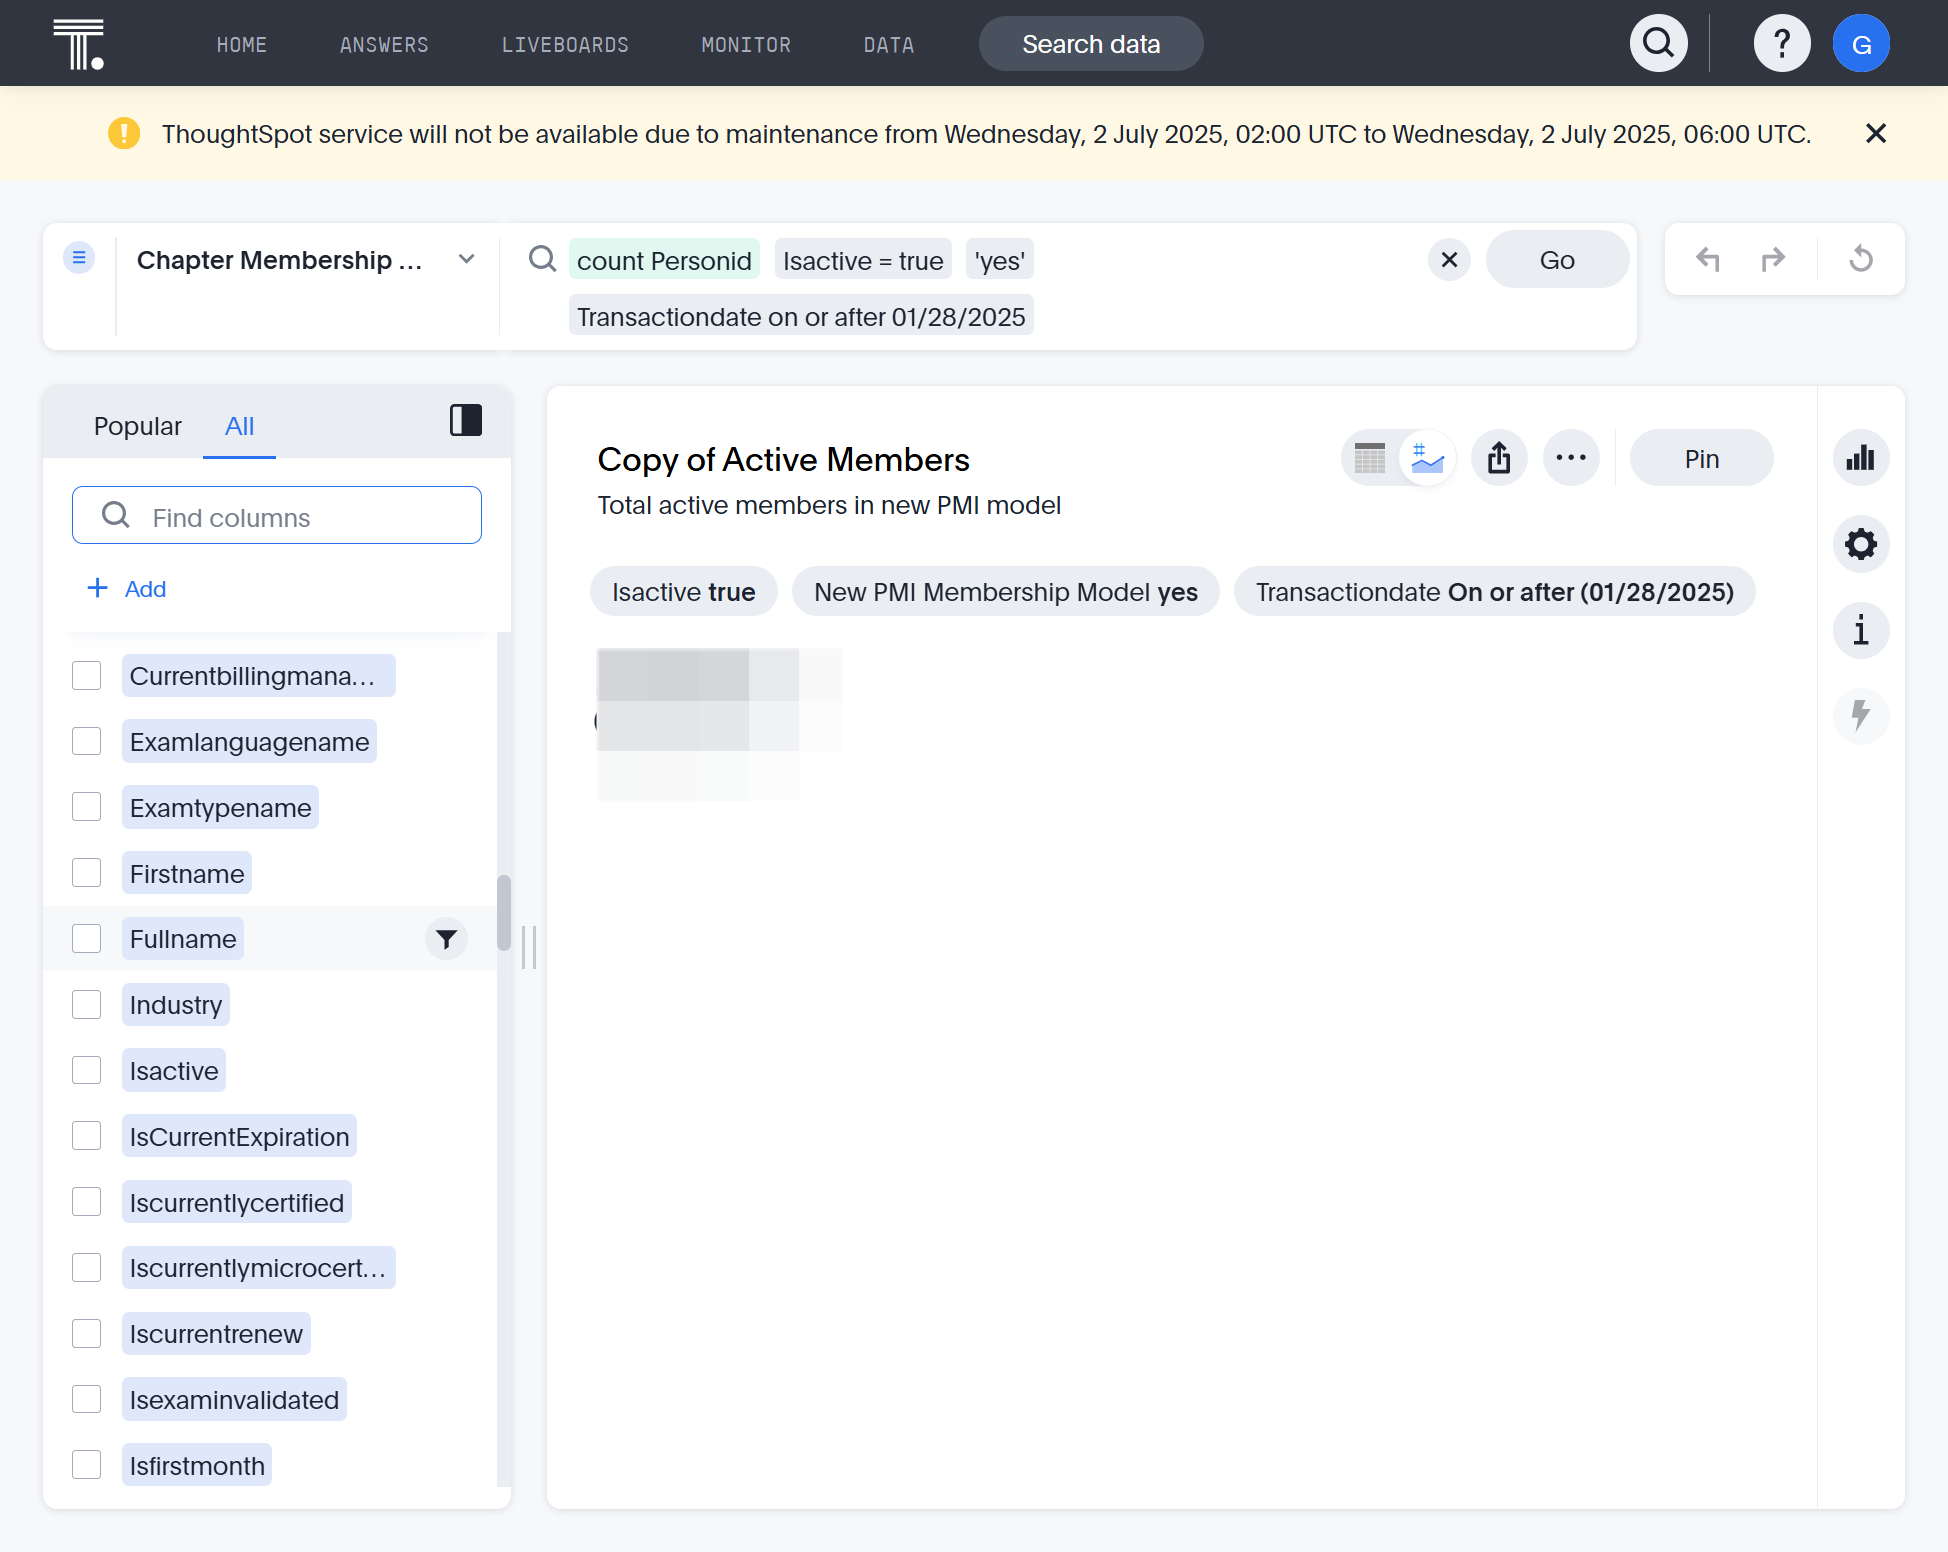
Task: Open the Isactive true filter chip
Action: click(684, 592)
